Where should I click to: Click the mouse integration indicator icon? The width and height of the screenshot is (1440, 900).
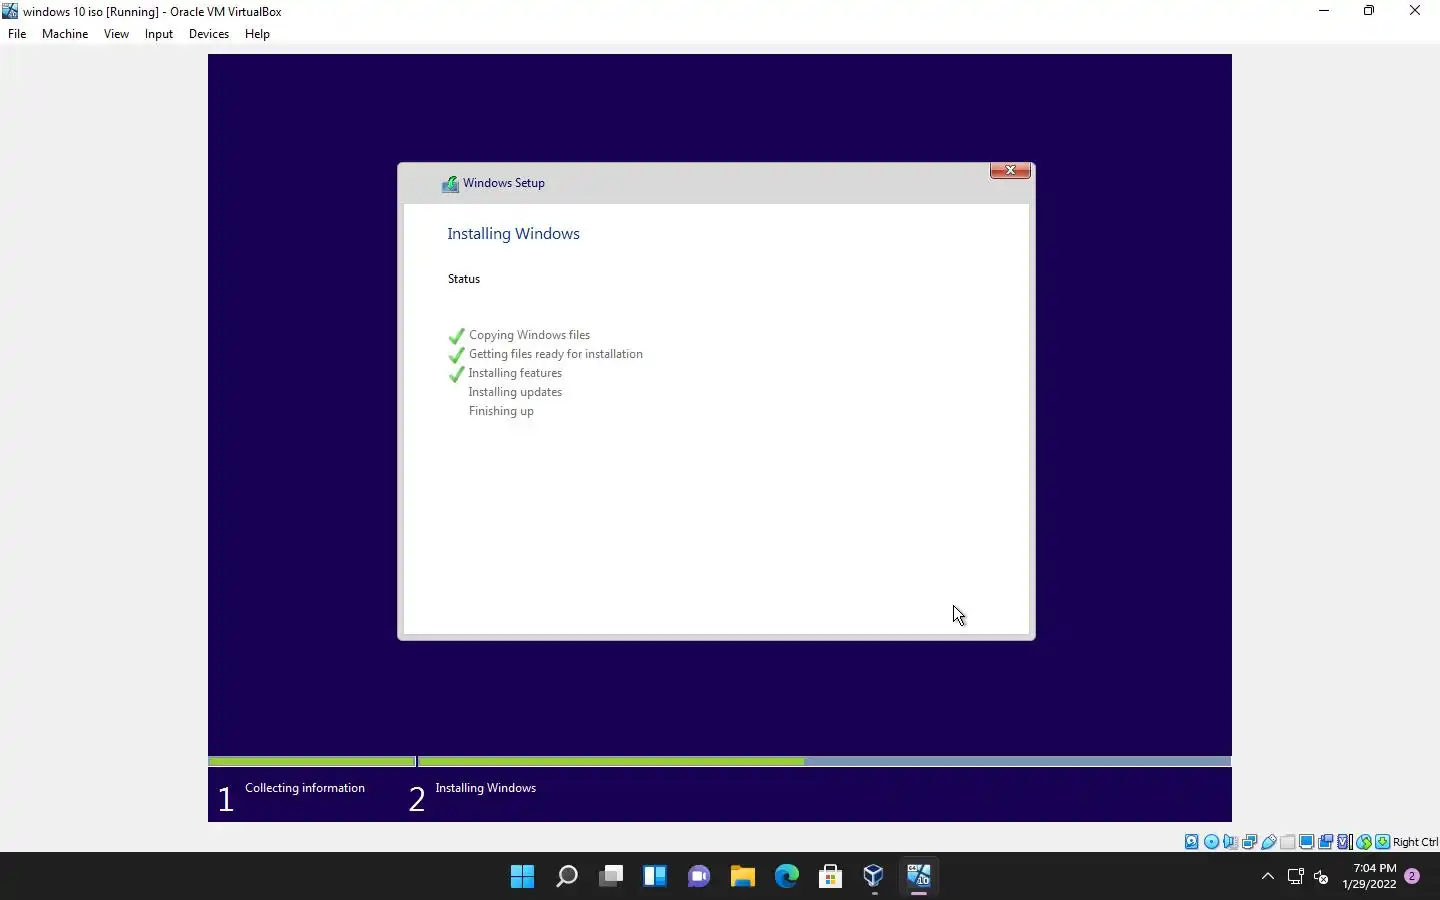click(x=1364, y=842)
